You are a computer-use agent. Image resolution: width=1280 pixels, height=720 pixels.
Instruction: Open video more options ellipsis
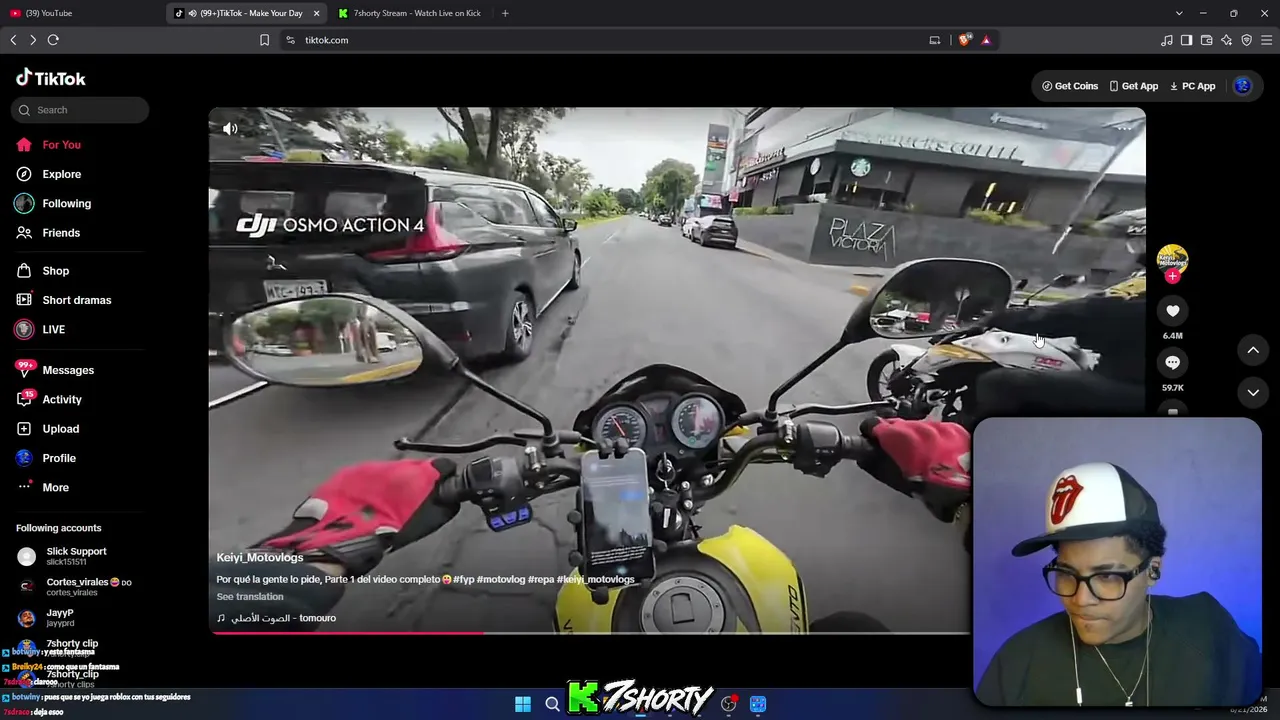tap(1124, 127)
